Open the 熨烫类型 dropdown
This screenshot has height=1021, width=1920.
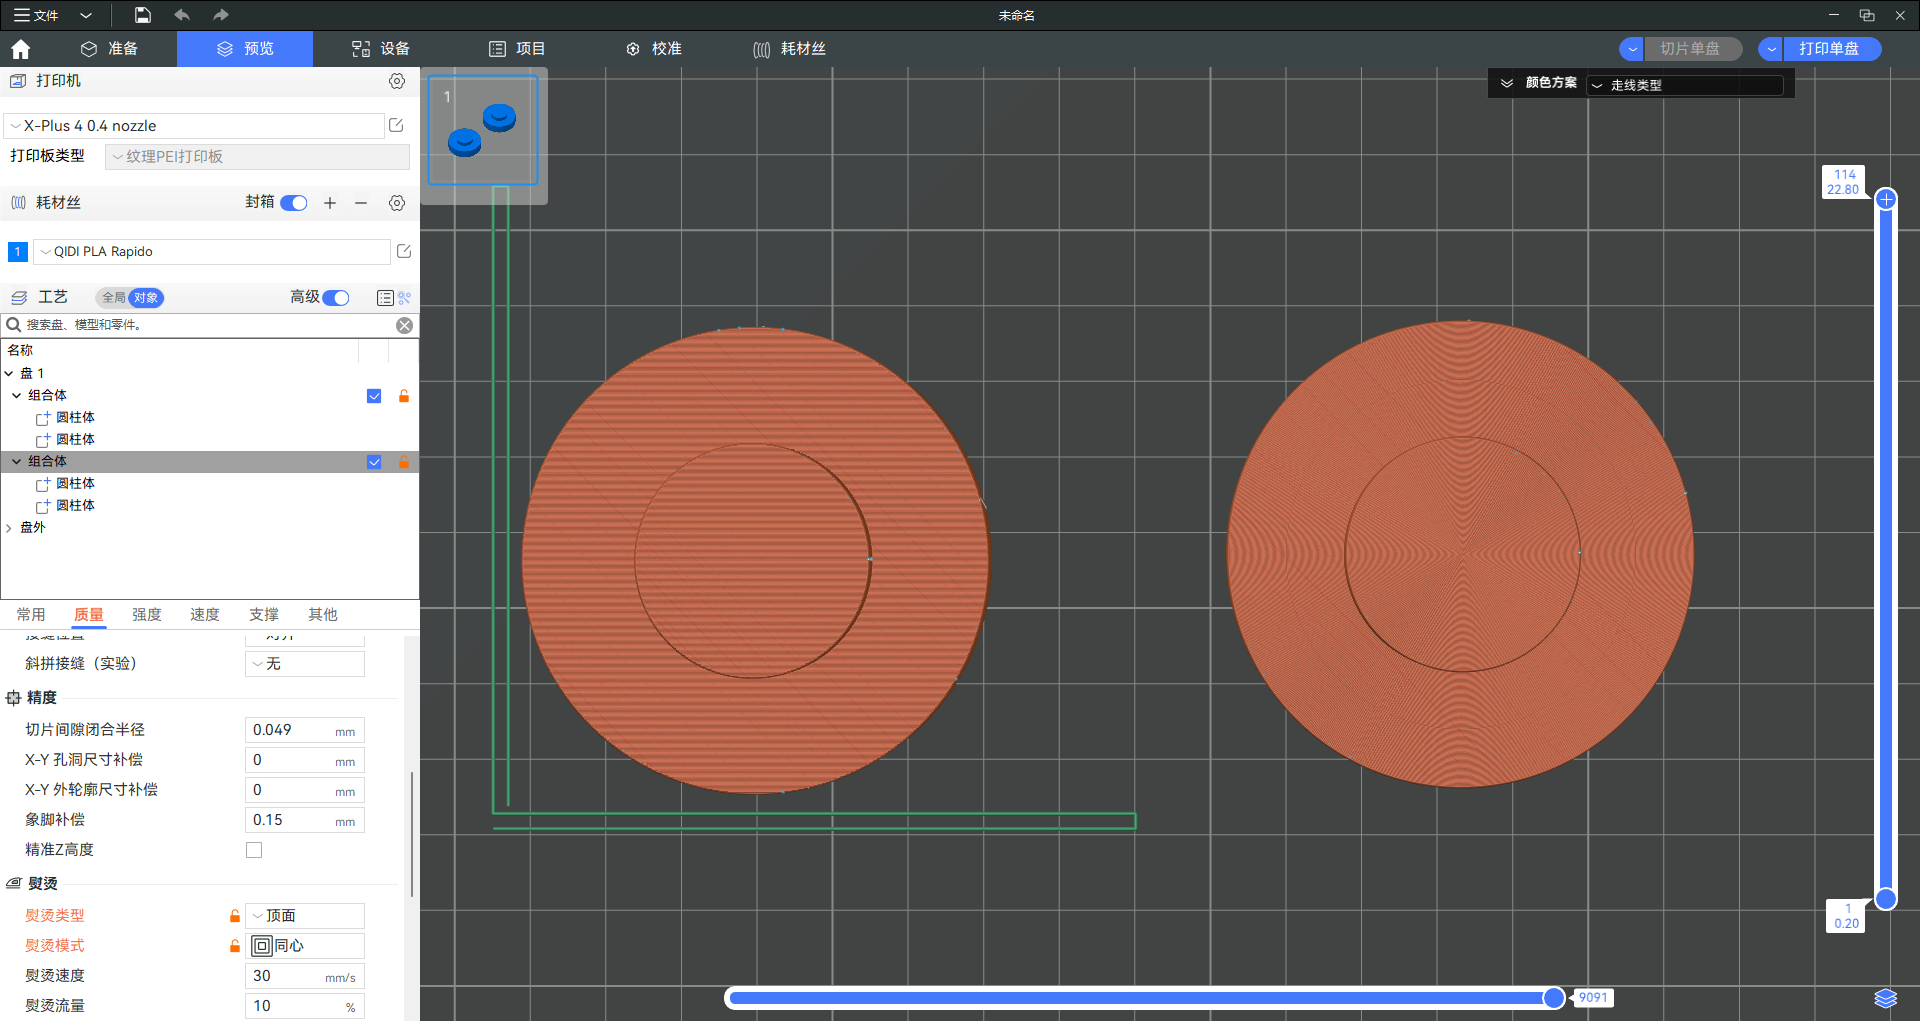(x=305, y=916)
